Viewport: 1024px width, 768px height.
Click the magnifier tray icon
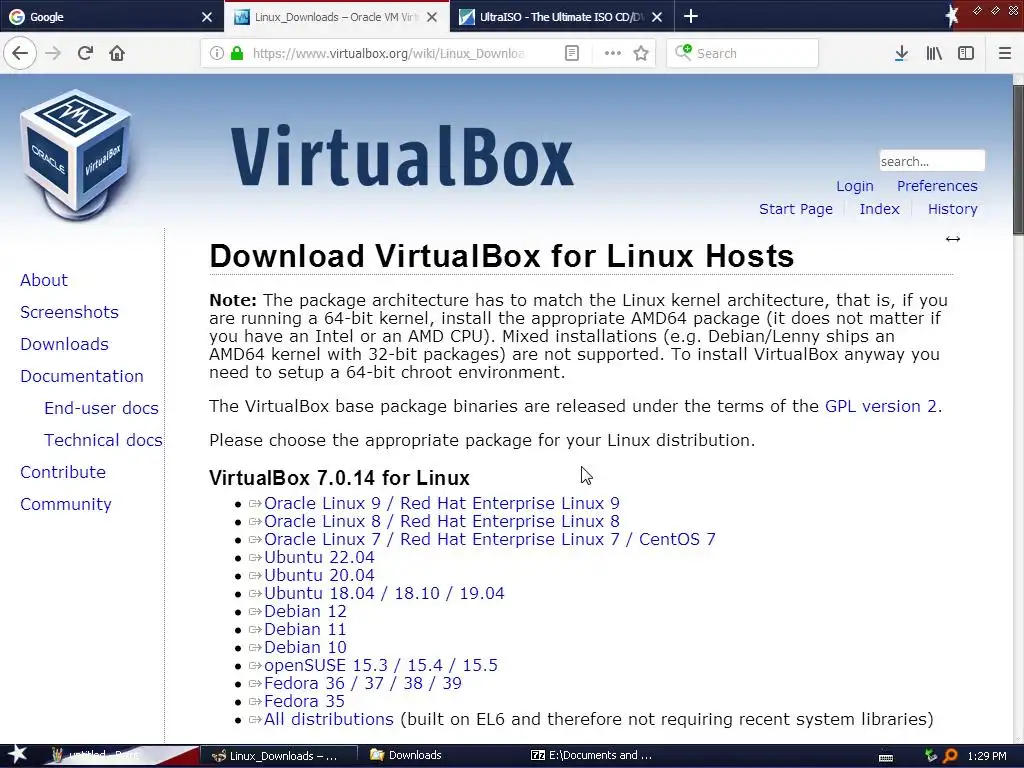pos(950,756)
